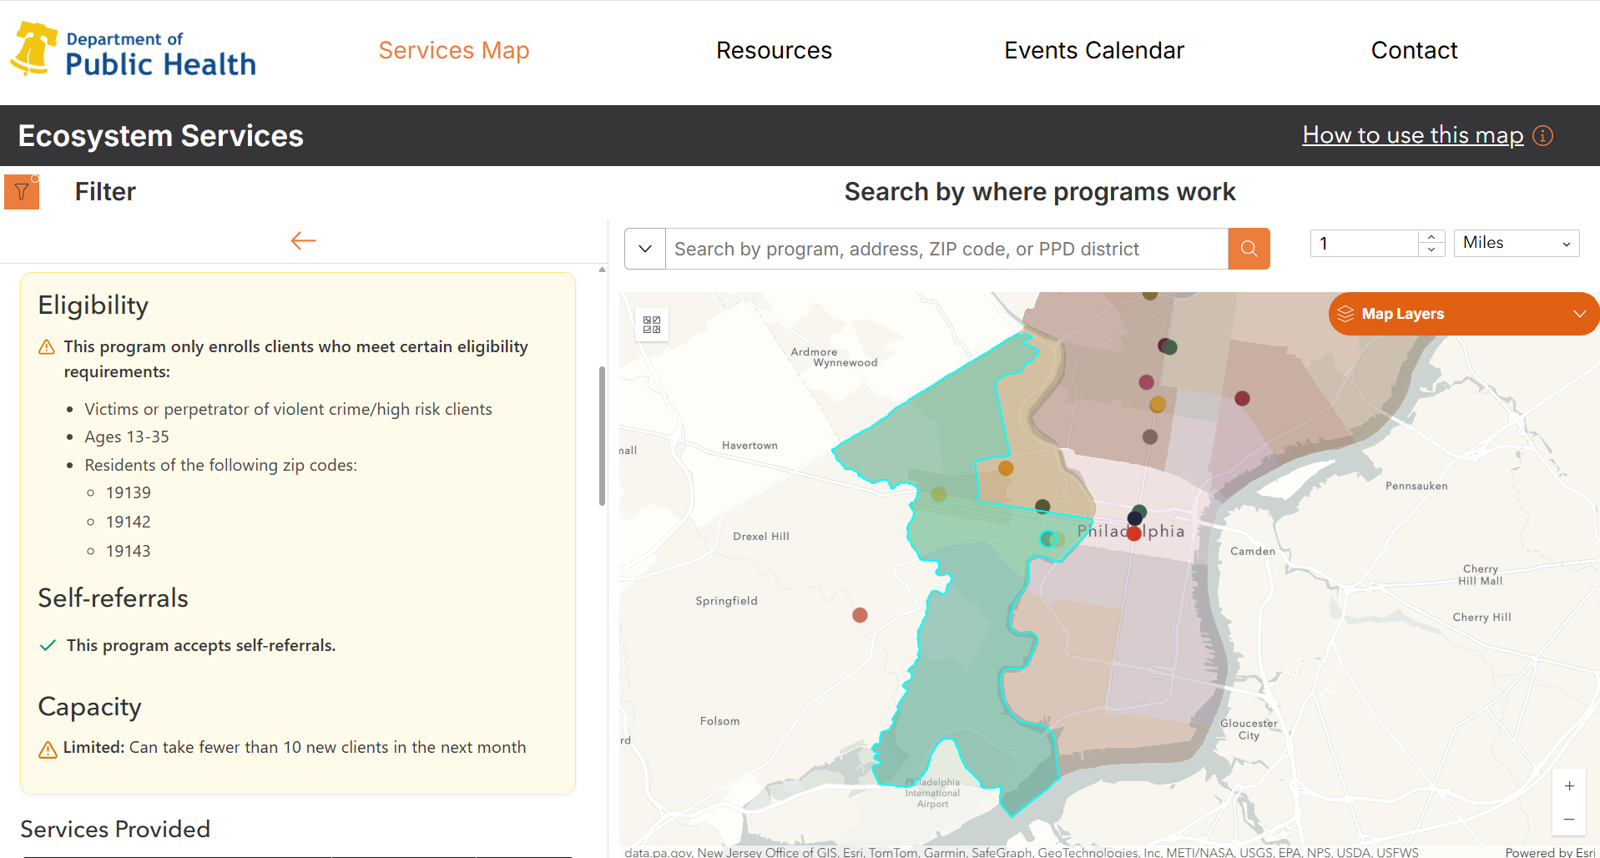
Task: Open the basemap gallery grid icon
Action: [x=652, y=325]
